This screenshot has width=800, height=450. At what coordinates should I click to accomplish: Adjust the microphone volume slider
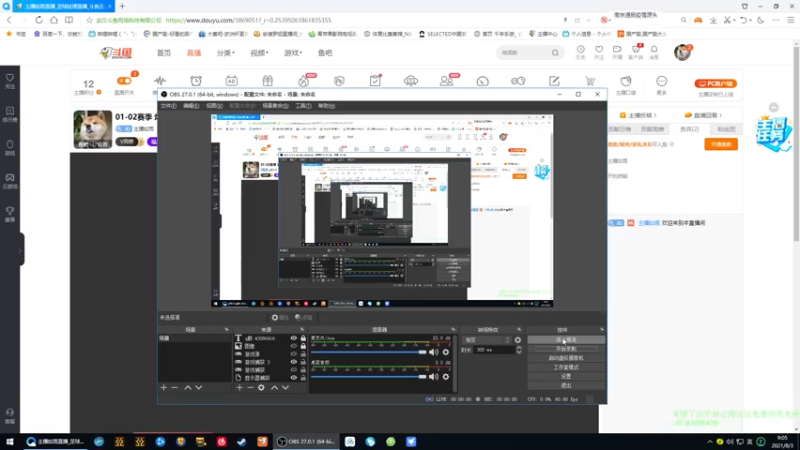pyautogui.click(x=368, y=352)
